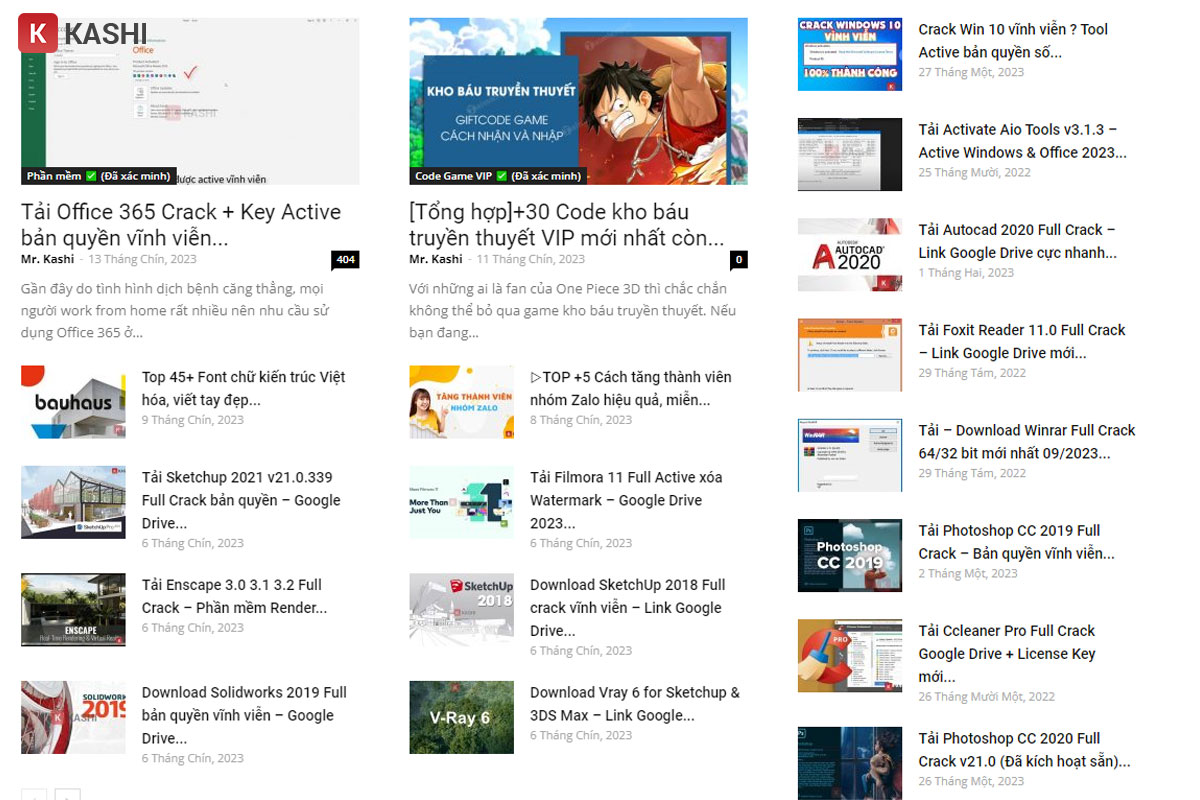Open 'Download Vray 6 for Sketchup & 3DS Max' link
The width and height of the screenshot is (1200, 800).
point(635,704)
